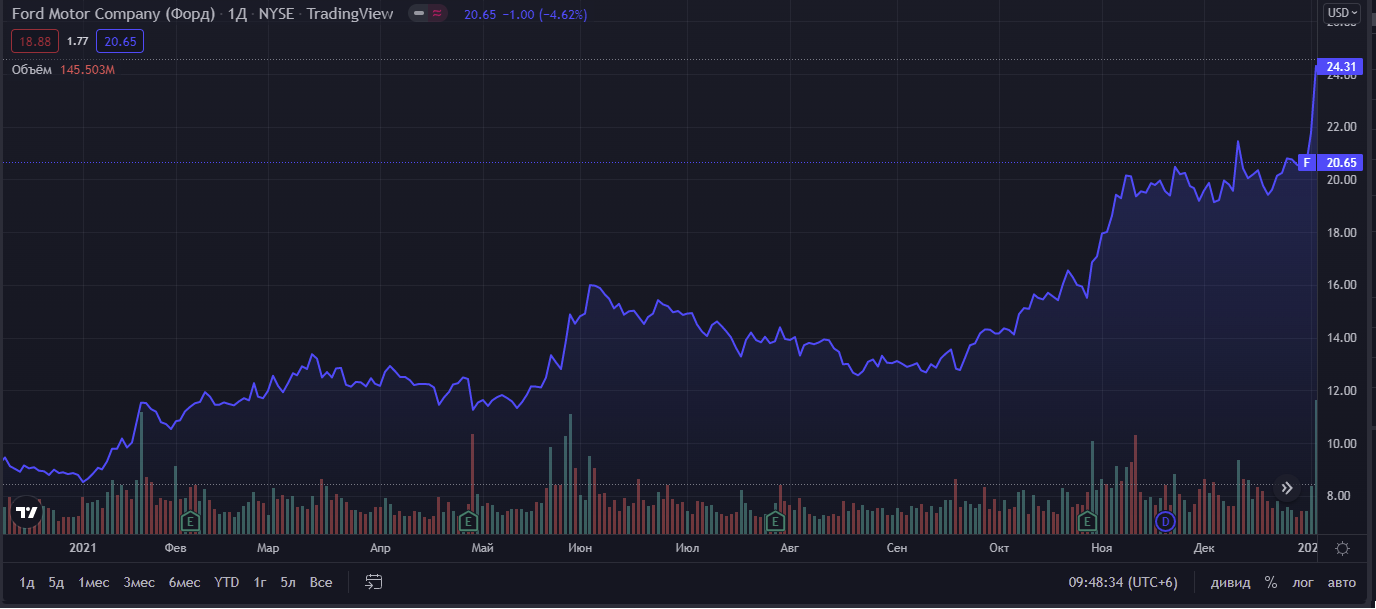Click the Объём volume indicator label
The image size is (1376, 609).
click(x=33, y=70)
